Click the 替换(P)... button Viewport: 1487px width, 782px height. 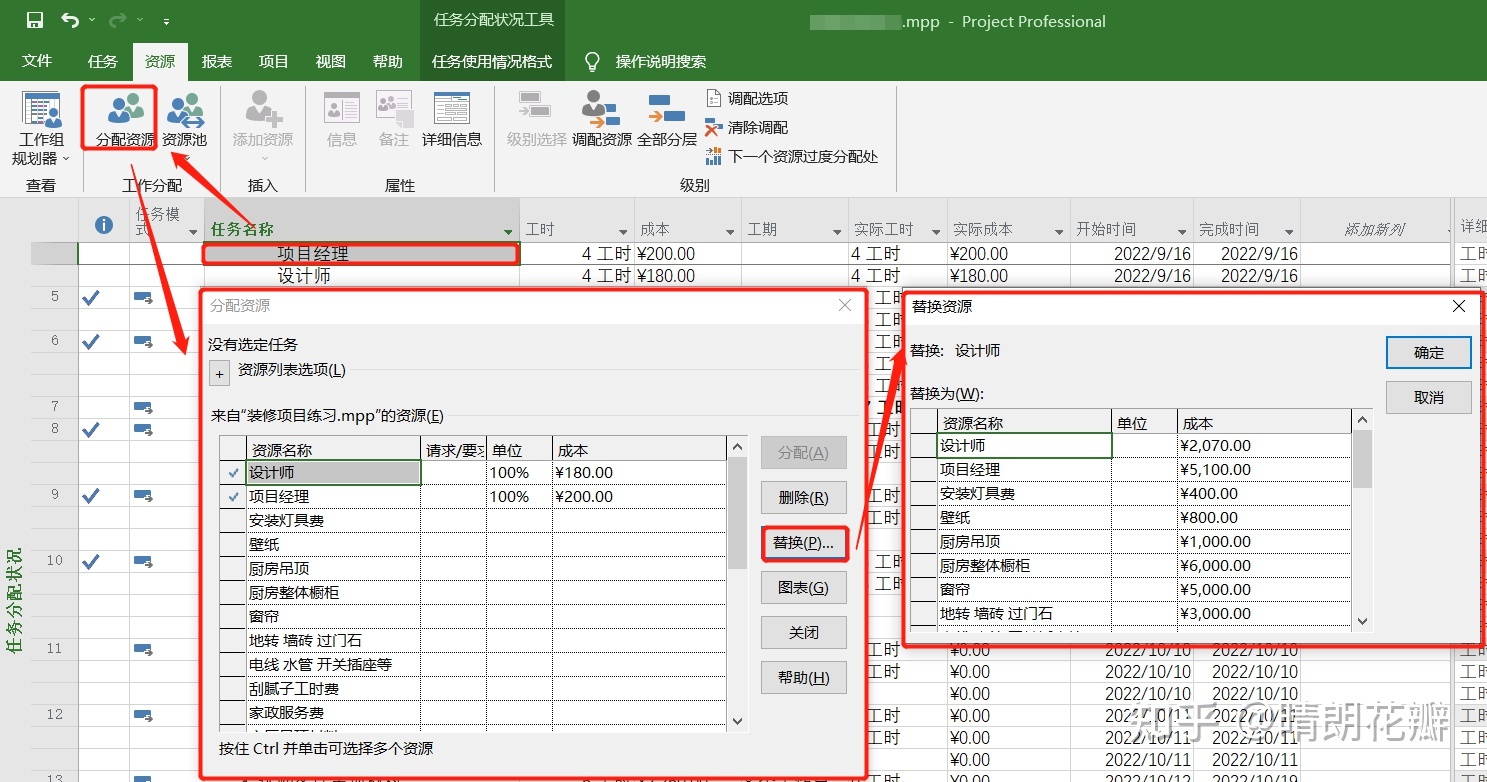804,543
